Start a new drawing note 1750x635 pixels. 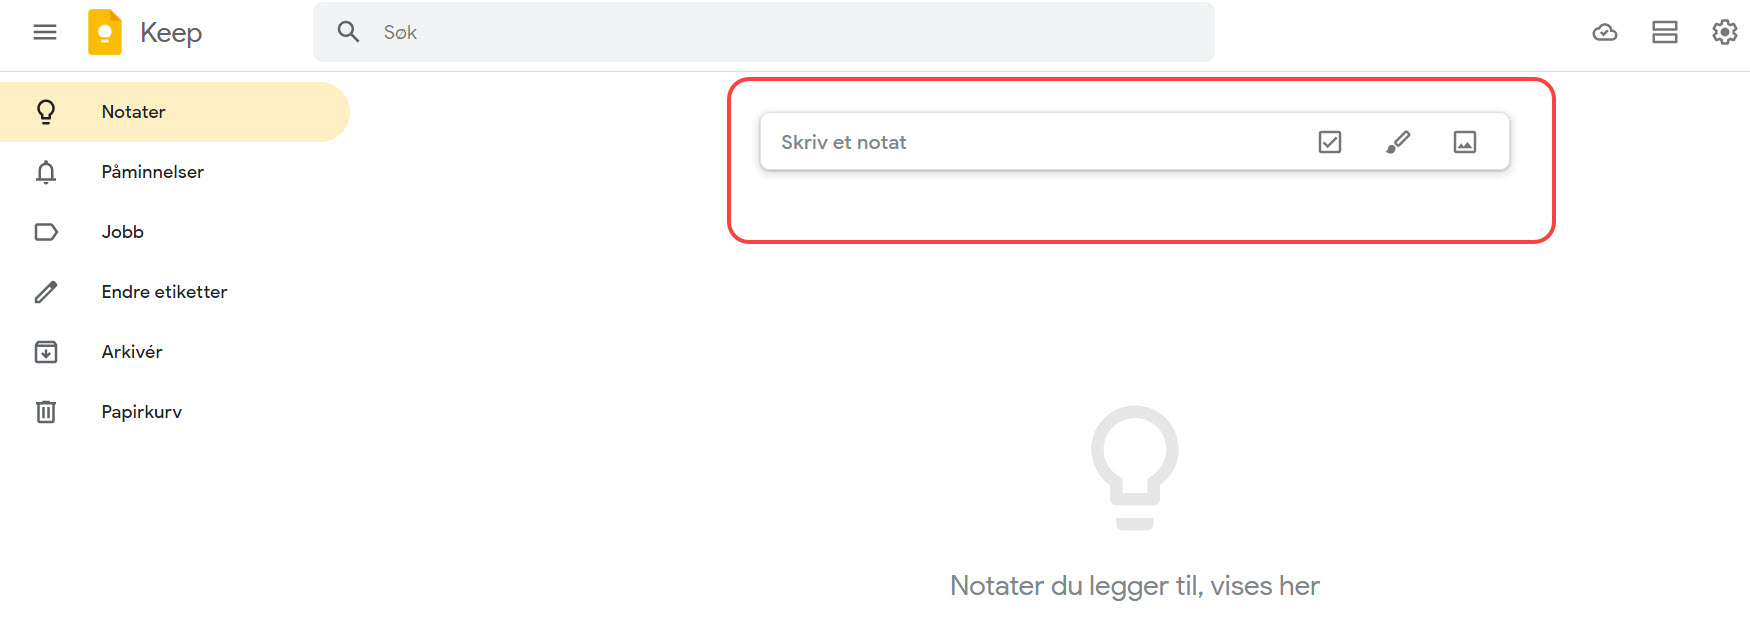click(1398, 142)
